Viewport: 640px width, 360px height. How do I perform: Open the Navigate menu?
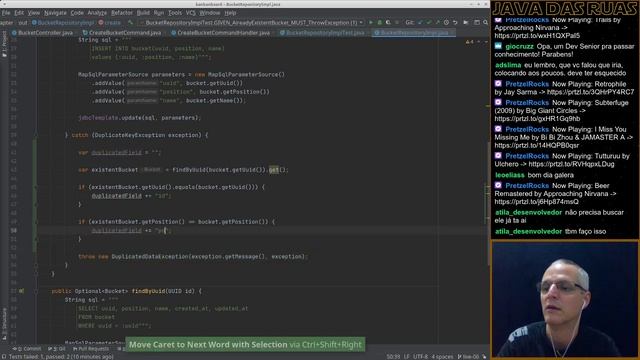click(55, 13)
